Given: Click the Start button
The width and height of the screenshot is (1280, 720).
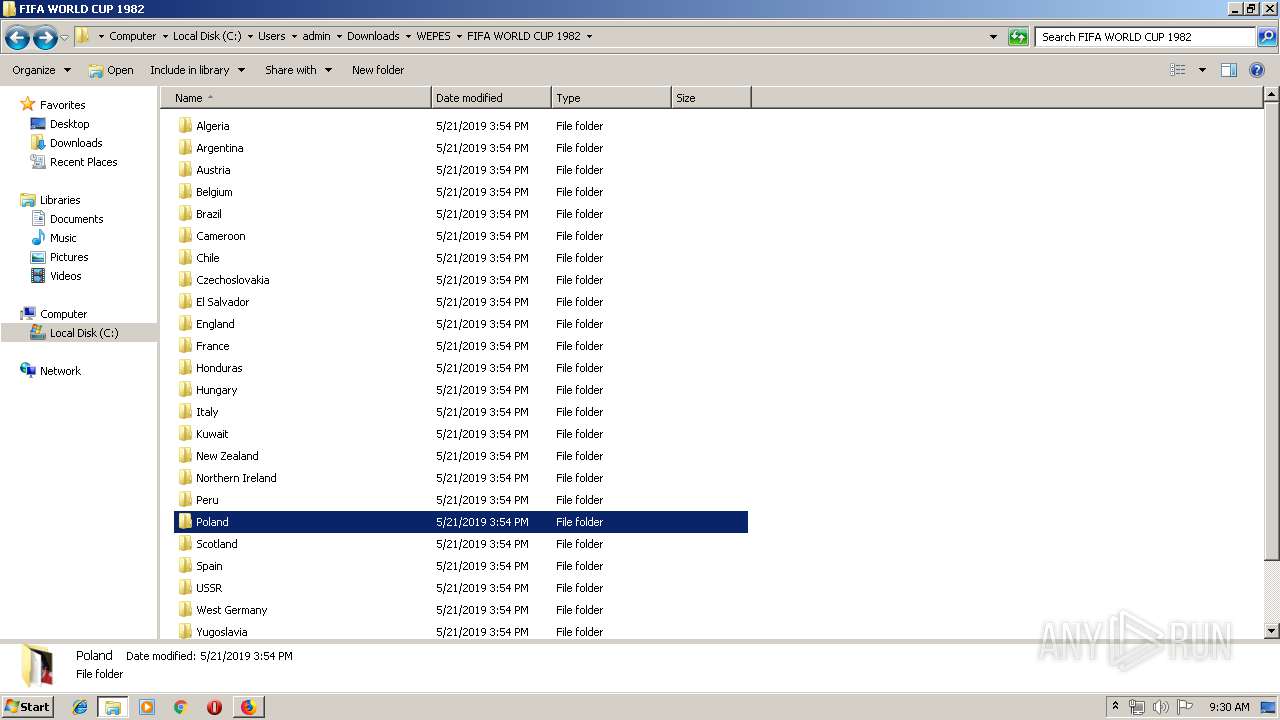Looking at the screenshot, I should click(27, 707).
